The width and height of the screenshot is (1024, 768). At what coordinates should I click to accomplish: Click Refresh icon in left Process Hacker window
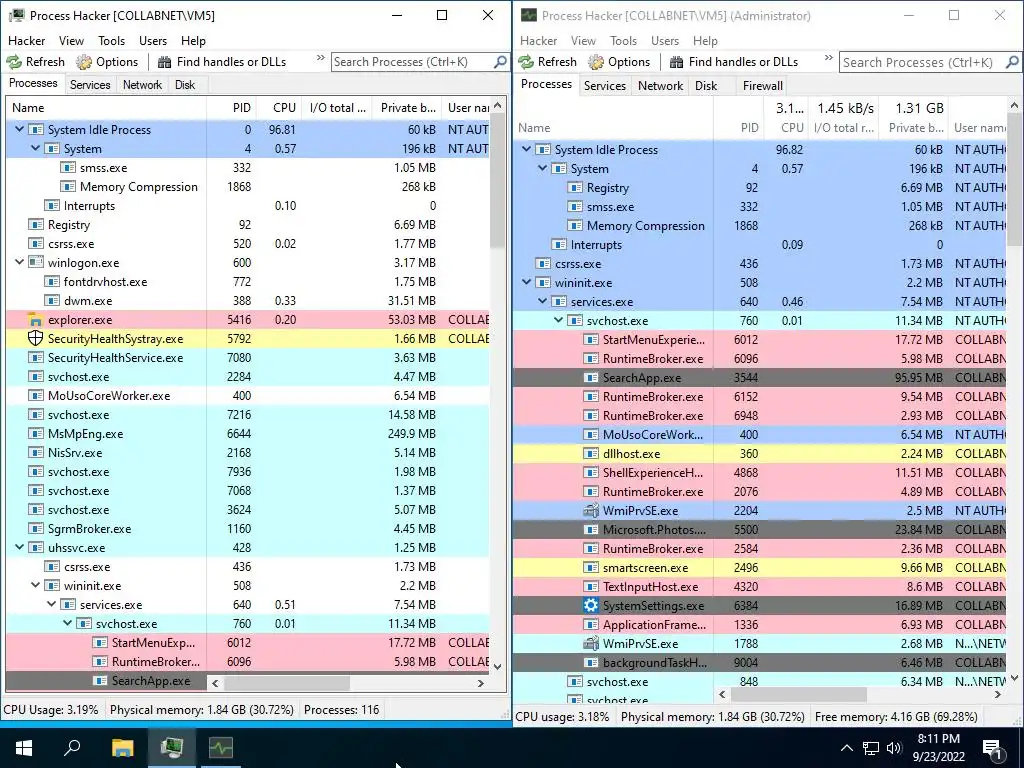coord(14,62)
